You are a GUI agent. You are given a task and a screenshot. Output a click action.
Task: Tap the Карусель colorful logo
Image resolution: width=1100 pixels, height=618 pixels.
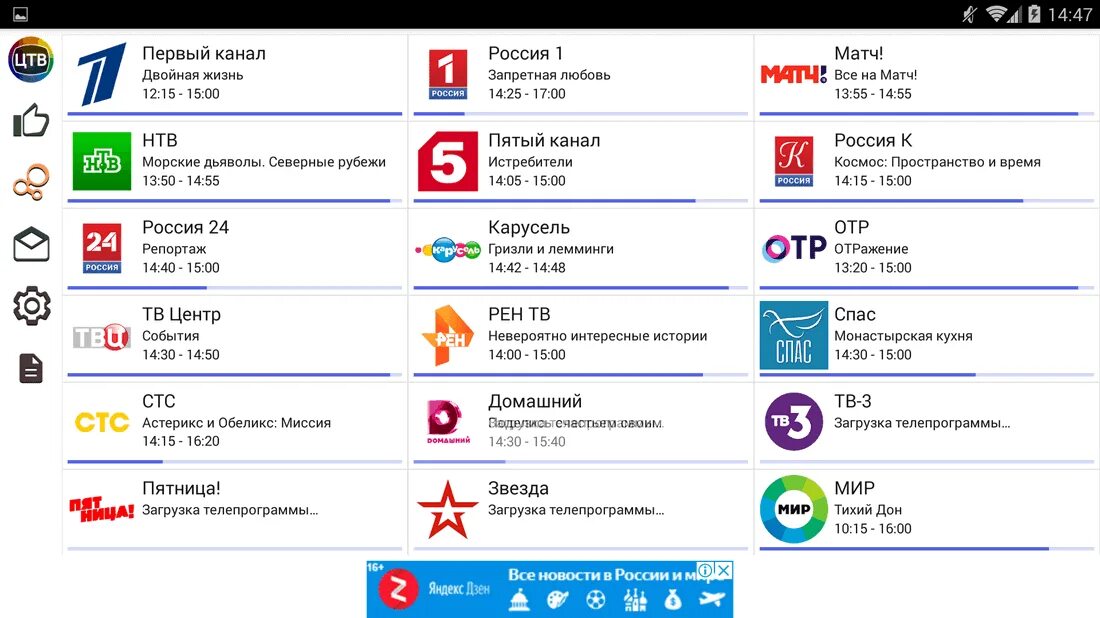(x=448, y=249)
